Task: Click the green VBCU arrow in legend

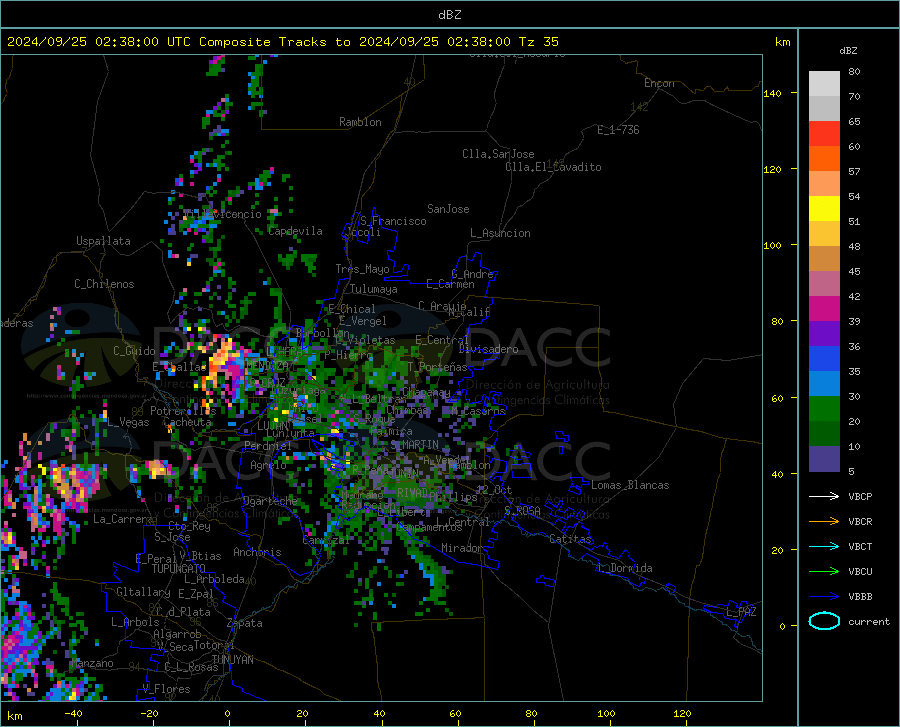Action: pos(824,572)
